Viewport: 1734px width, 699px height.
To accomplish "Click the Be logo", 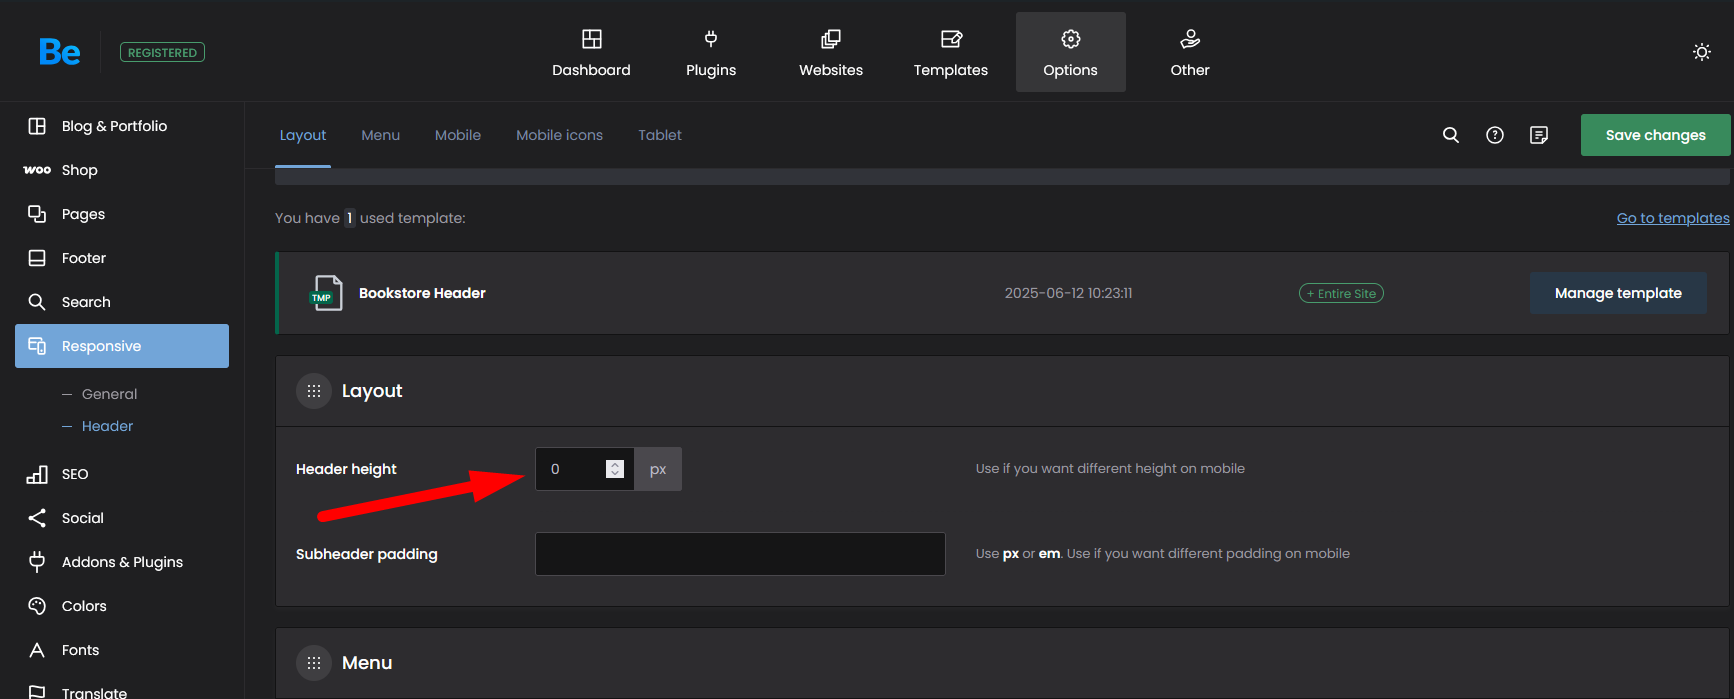I will (x=59, y=52).
